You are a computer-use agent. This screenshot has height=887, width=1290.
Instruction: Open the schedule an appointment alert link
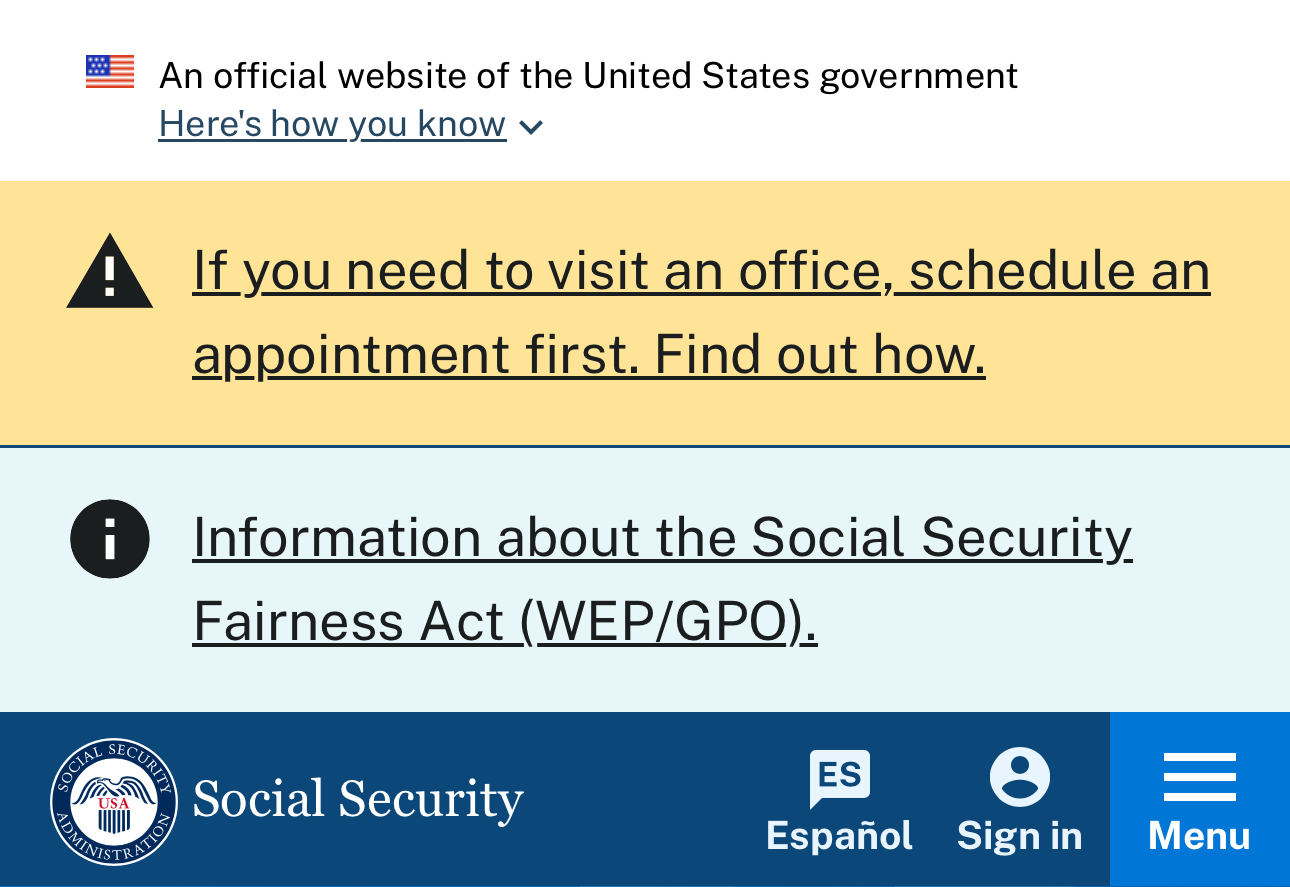(700, 270)
